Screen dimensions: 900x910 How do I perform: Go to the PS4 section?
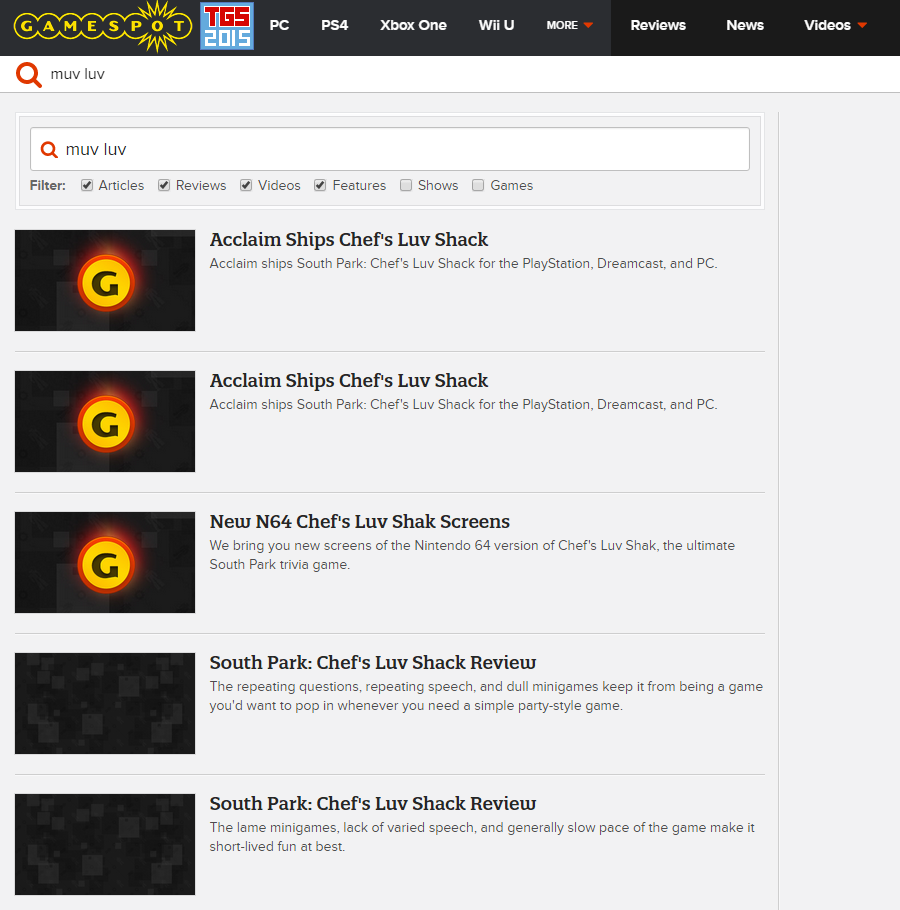coord(334,26)
